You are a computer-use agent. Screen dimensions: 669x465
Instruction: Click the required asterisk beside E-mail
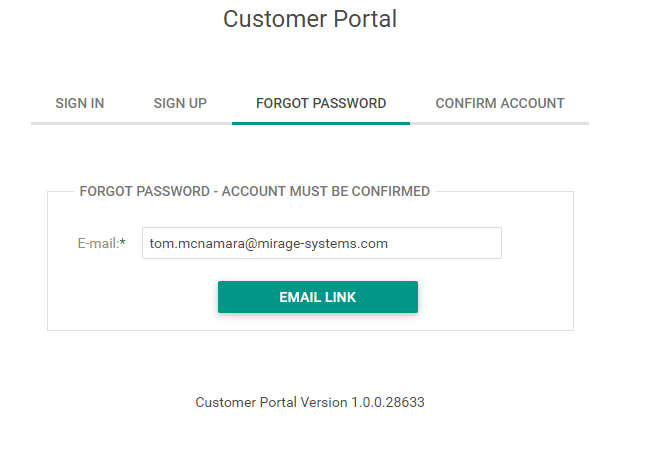coord(123,243)
